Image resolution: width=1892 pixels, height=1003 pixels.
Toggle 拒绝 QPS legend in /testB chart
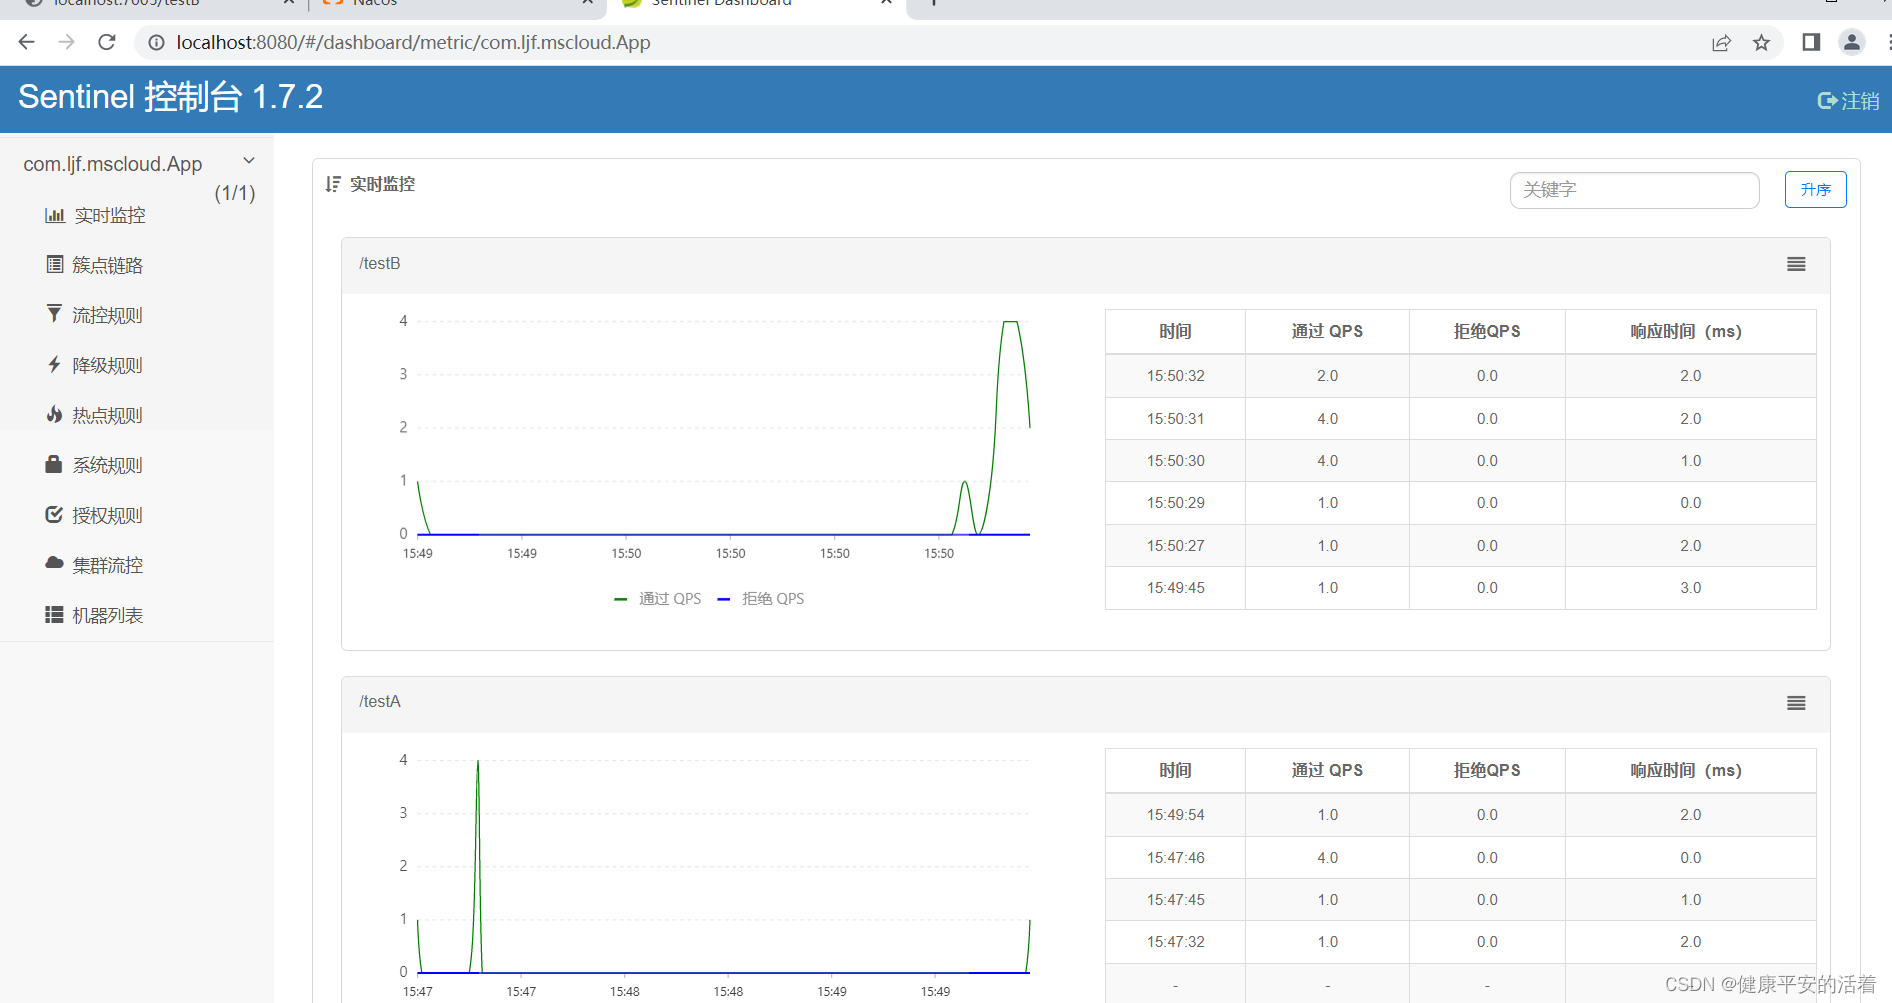[x=761, y=598]
